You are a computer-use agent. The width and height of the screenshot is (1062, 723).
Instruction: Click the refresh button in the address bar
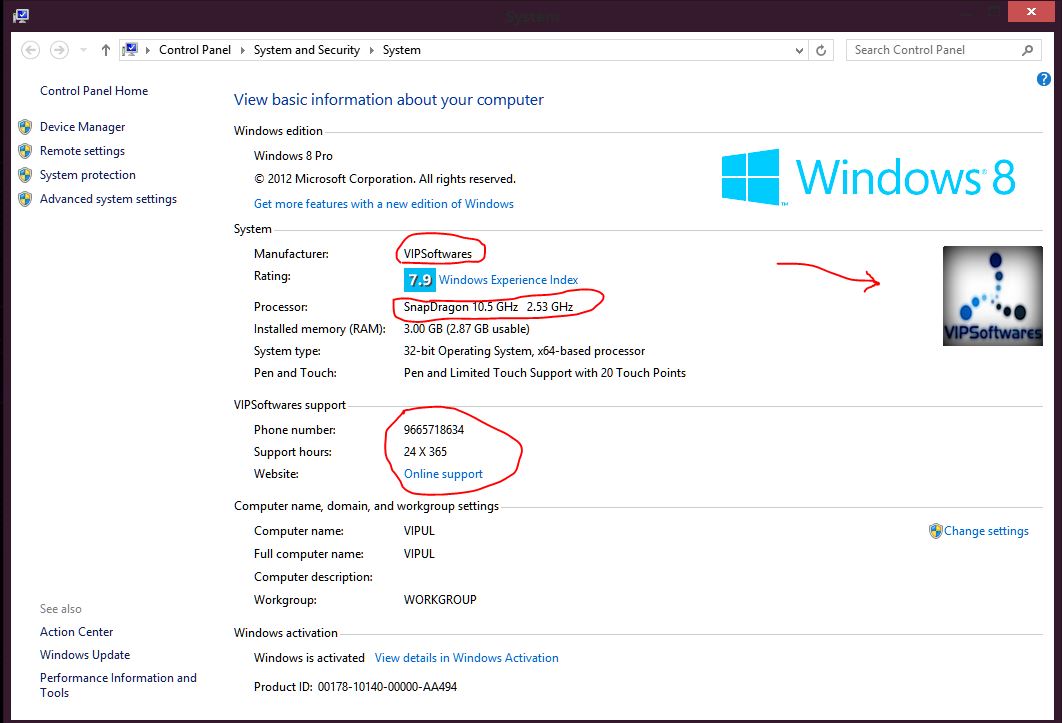(821, 49)
